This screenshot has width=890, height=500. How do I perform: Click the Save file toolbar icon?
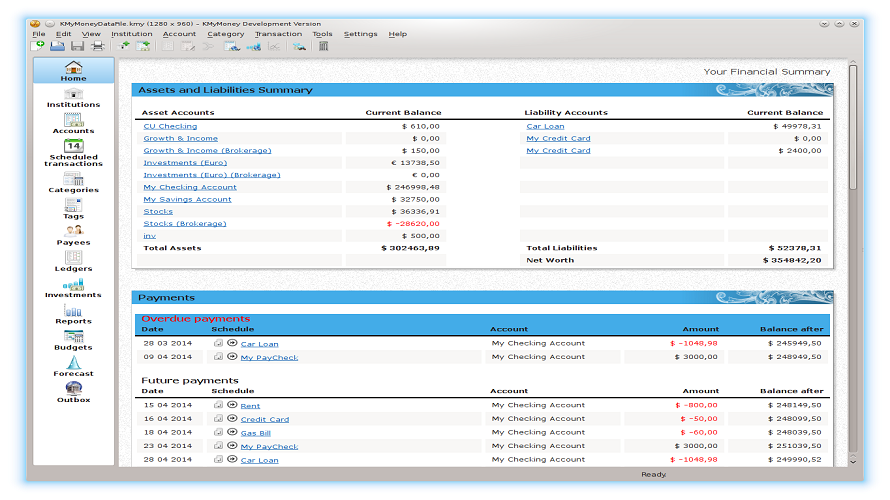point(77,46)
